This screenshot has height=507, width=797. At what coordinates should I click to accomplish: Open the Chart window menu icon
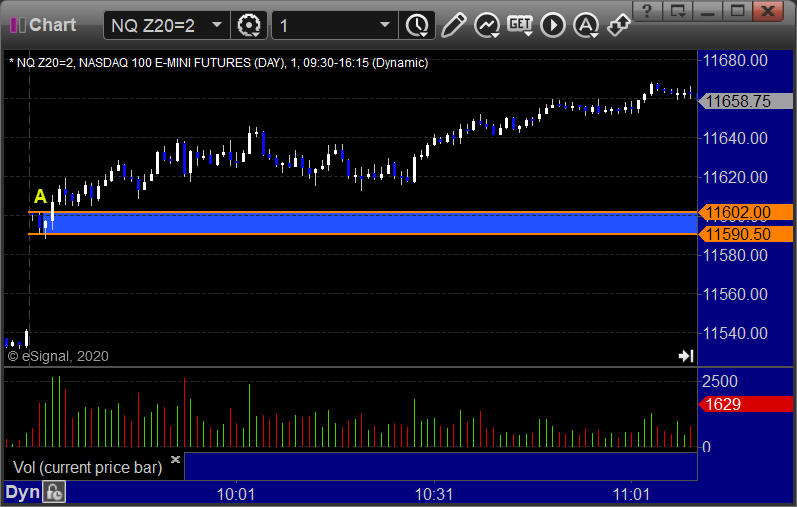[x=18, y=25]
